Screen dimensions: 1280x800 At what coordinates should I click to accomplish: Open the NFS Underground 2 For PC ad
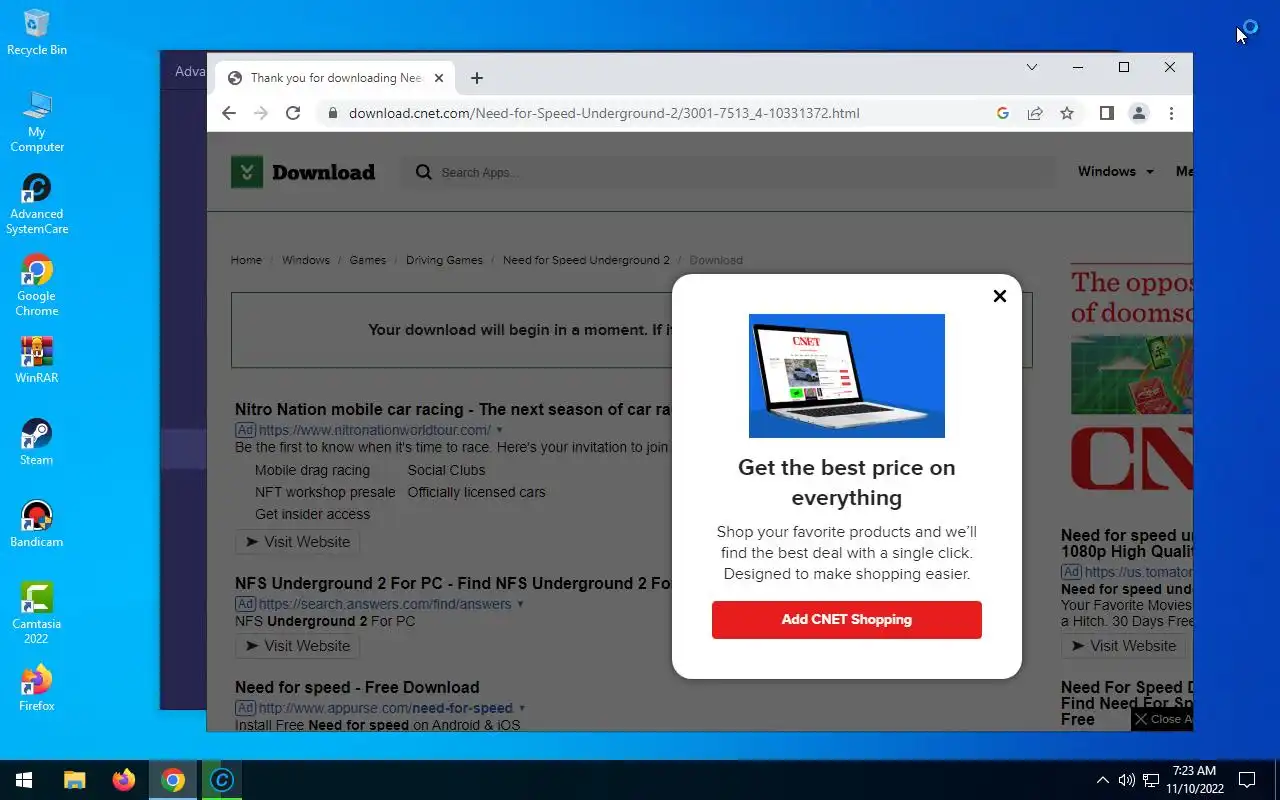[453, 583]
